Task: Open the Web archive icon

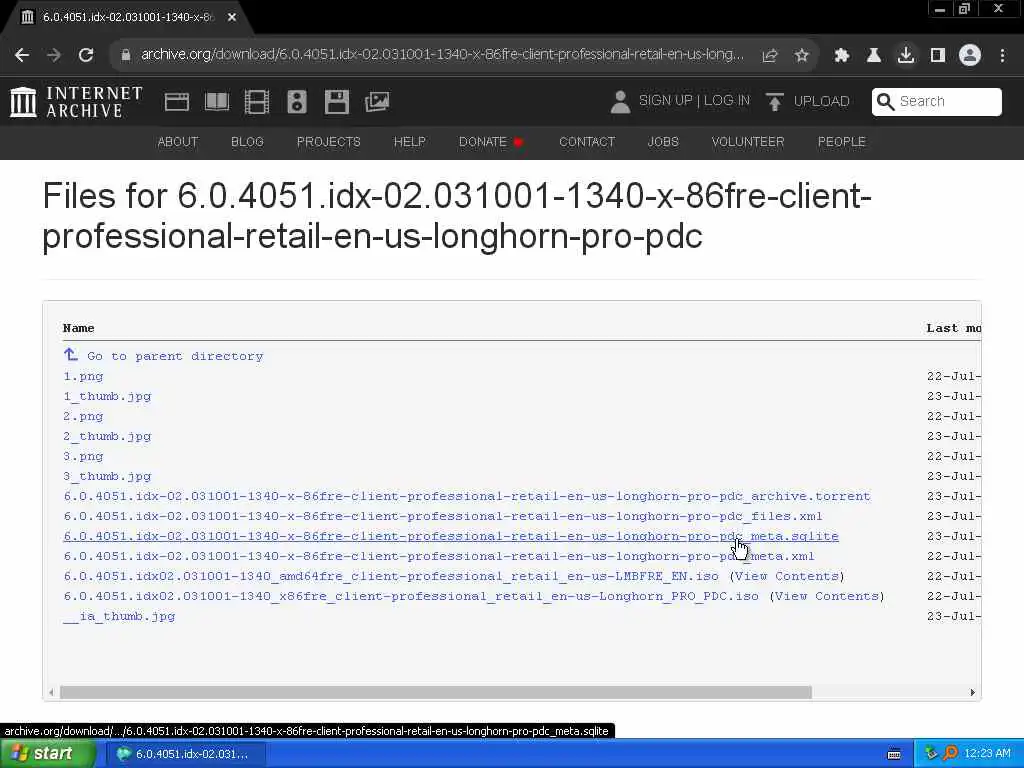Action: click(x=177, y=102)
